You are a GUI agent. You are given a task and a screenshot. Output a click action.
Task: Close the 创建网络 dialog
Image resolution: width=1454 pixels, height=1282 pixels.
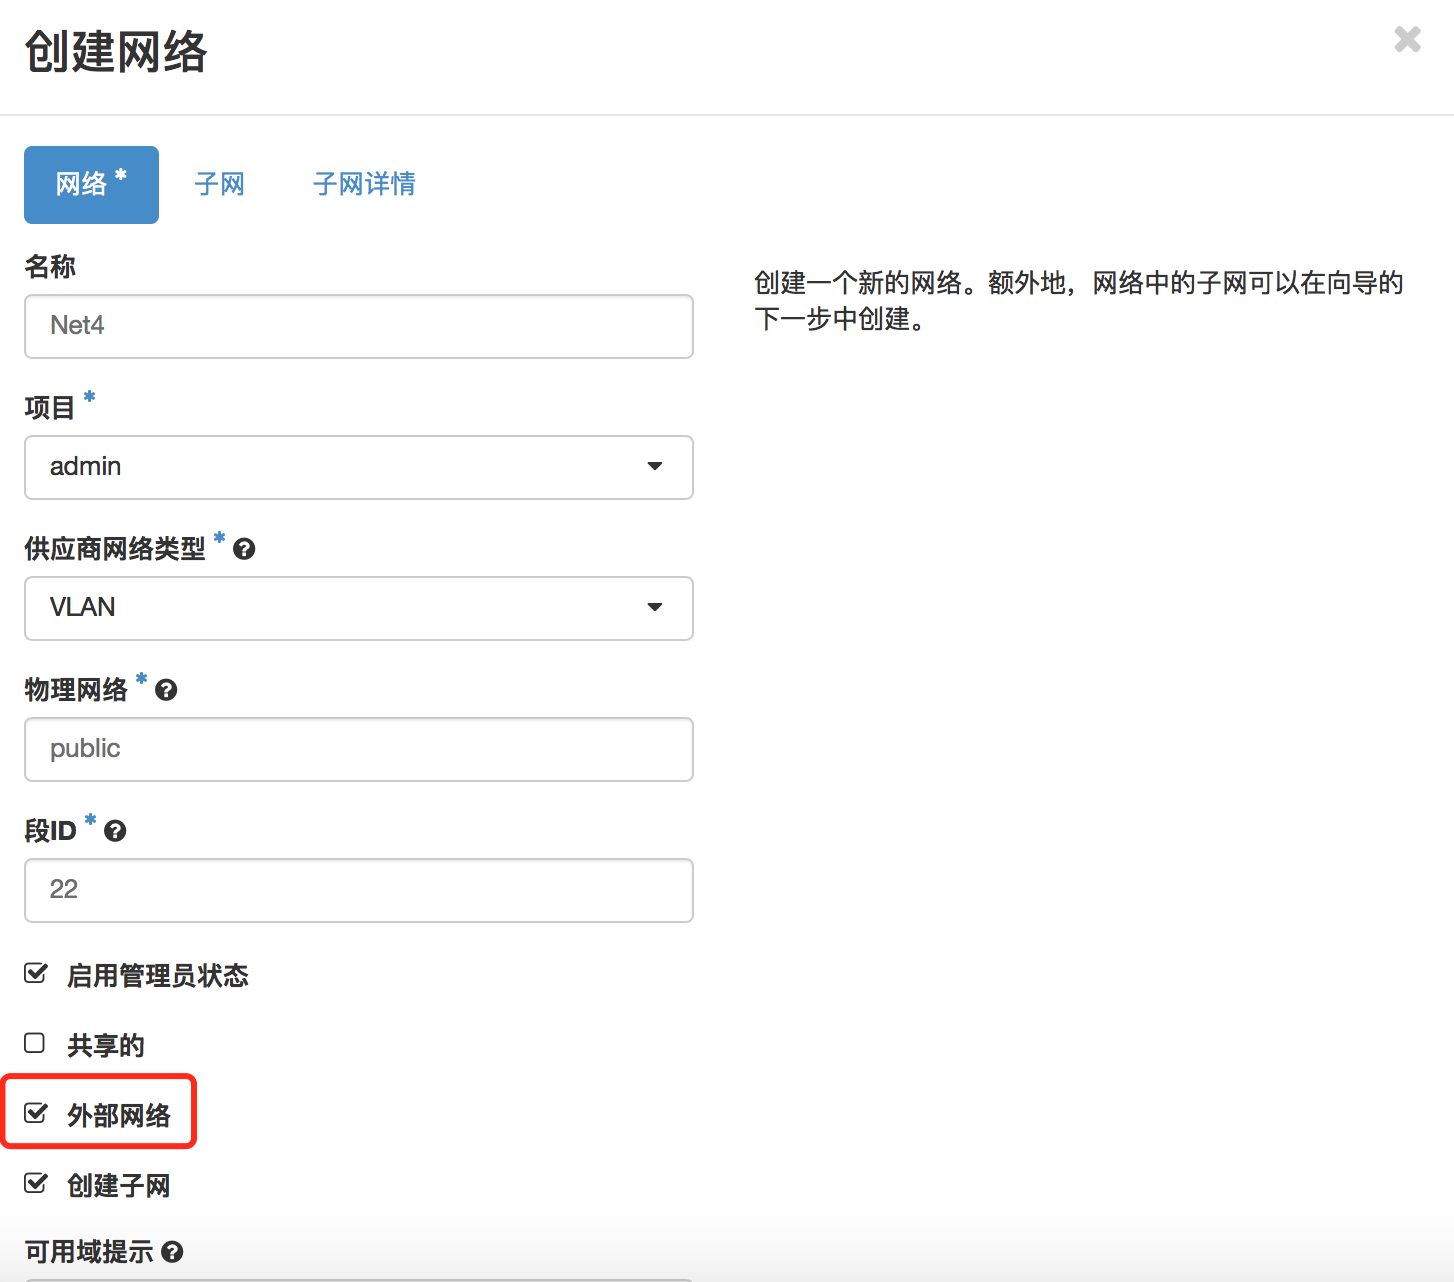pyautogui.click(x=1407, y=39)
